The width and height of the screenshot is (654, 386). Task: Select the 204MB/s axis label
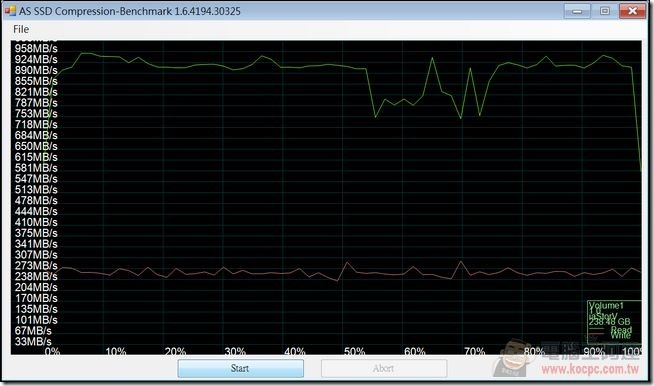pos(36,287)
